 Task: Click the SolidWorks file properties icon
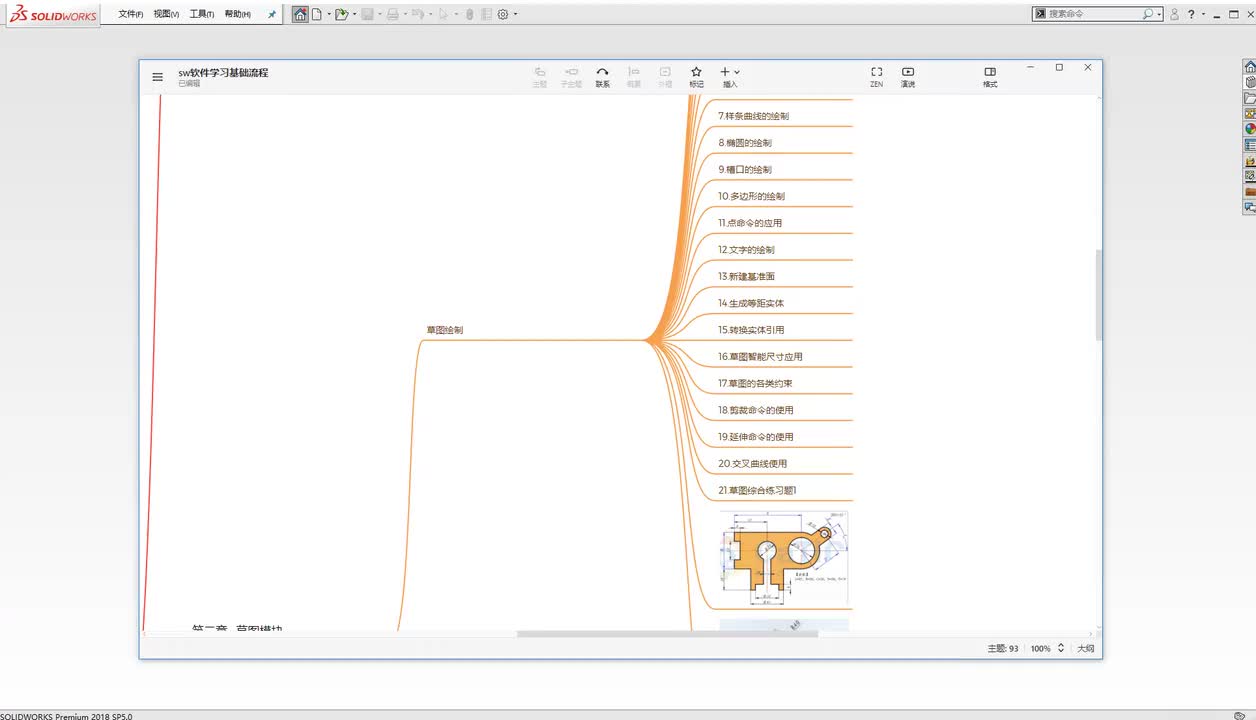486,14
